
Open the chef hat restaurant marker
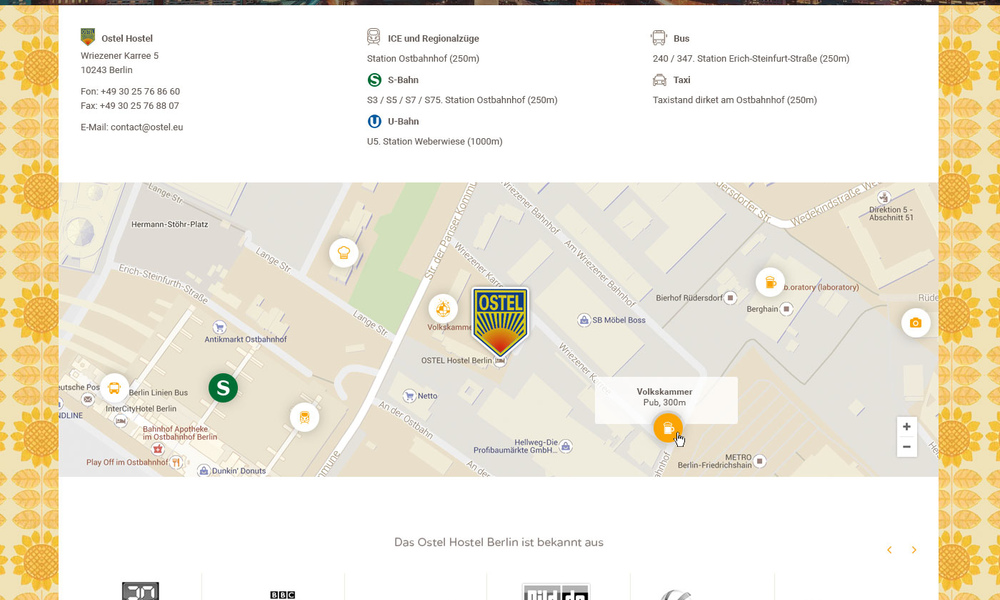point(344,252)
